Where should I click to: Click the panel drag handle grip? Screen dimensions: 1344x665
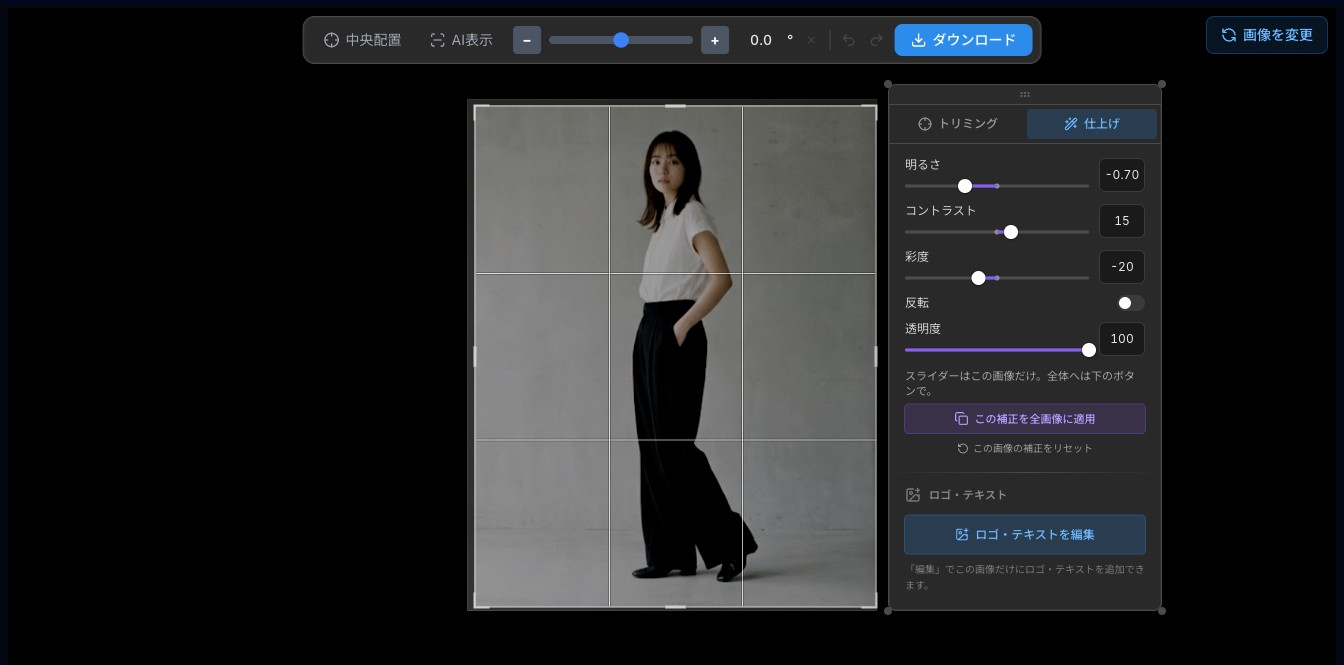(1025, 94)
